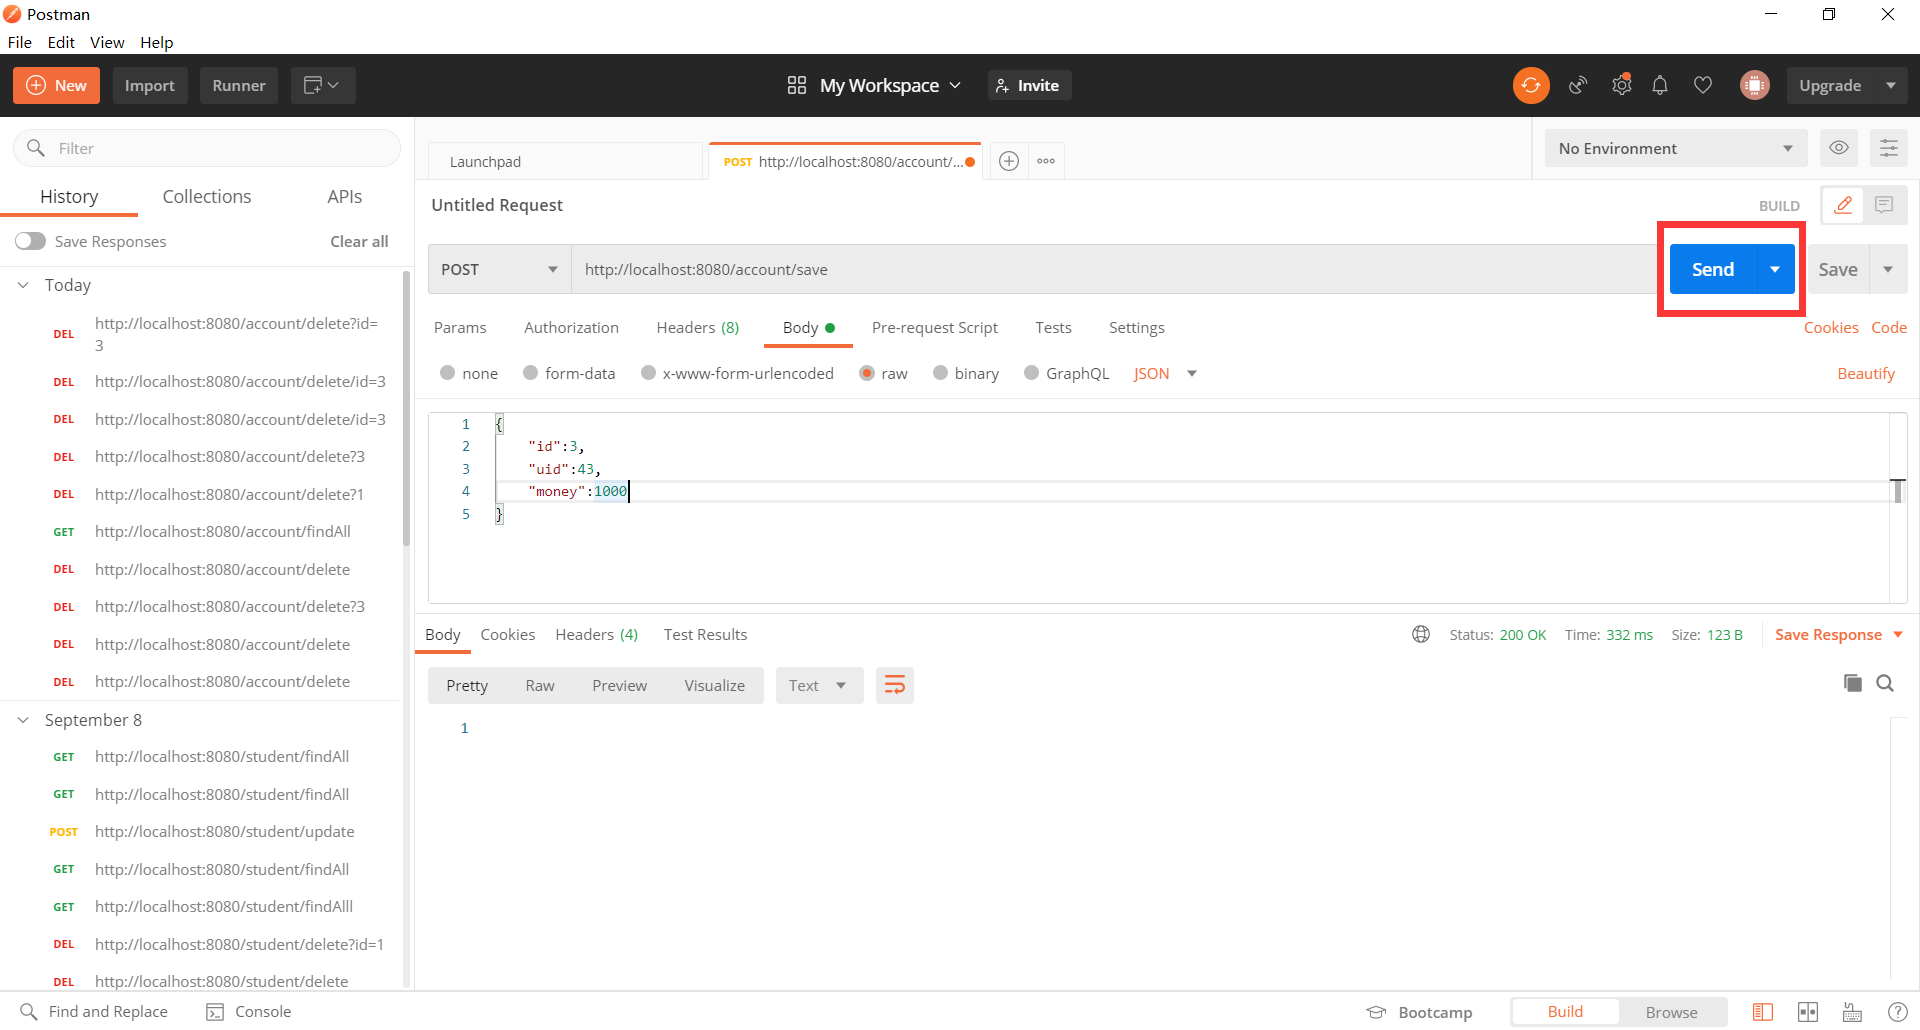Image resolution: width=1920 pixels, height=1030 pixels.
Task: Open the keyboard shortcuts icon
Action: pyautogui.click(x=1852, y=1012)
